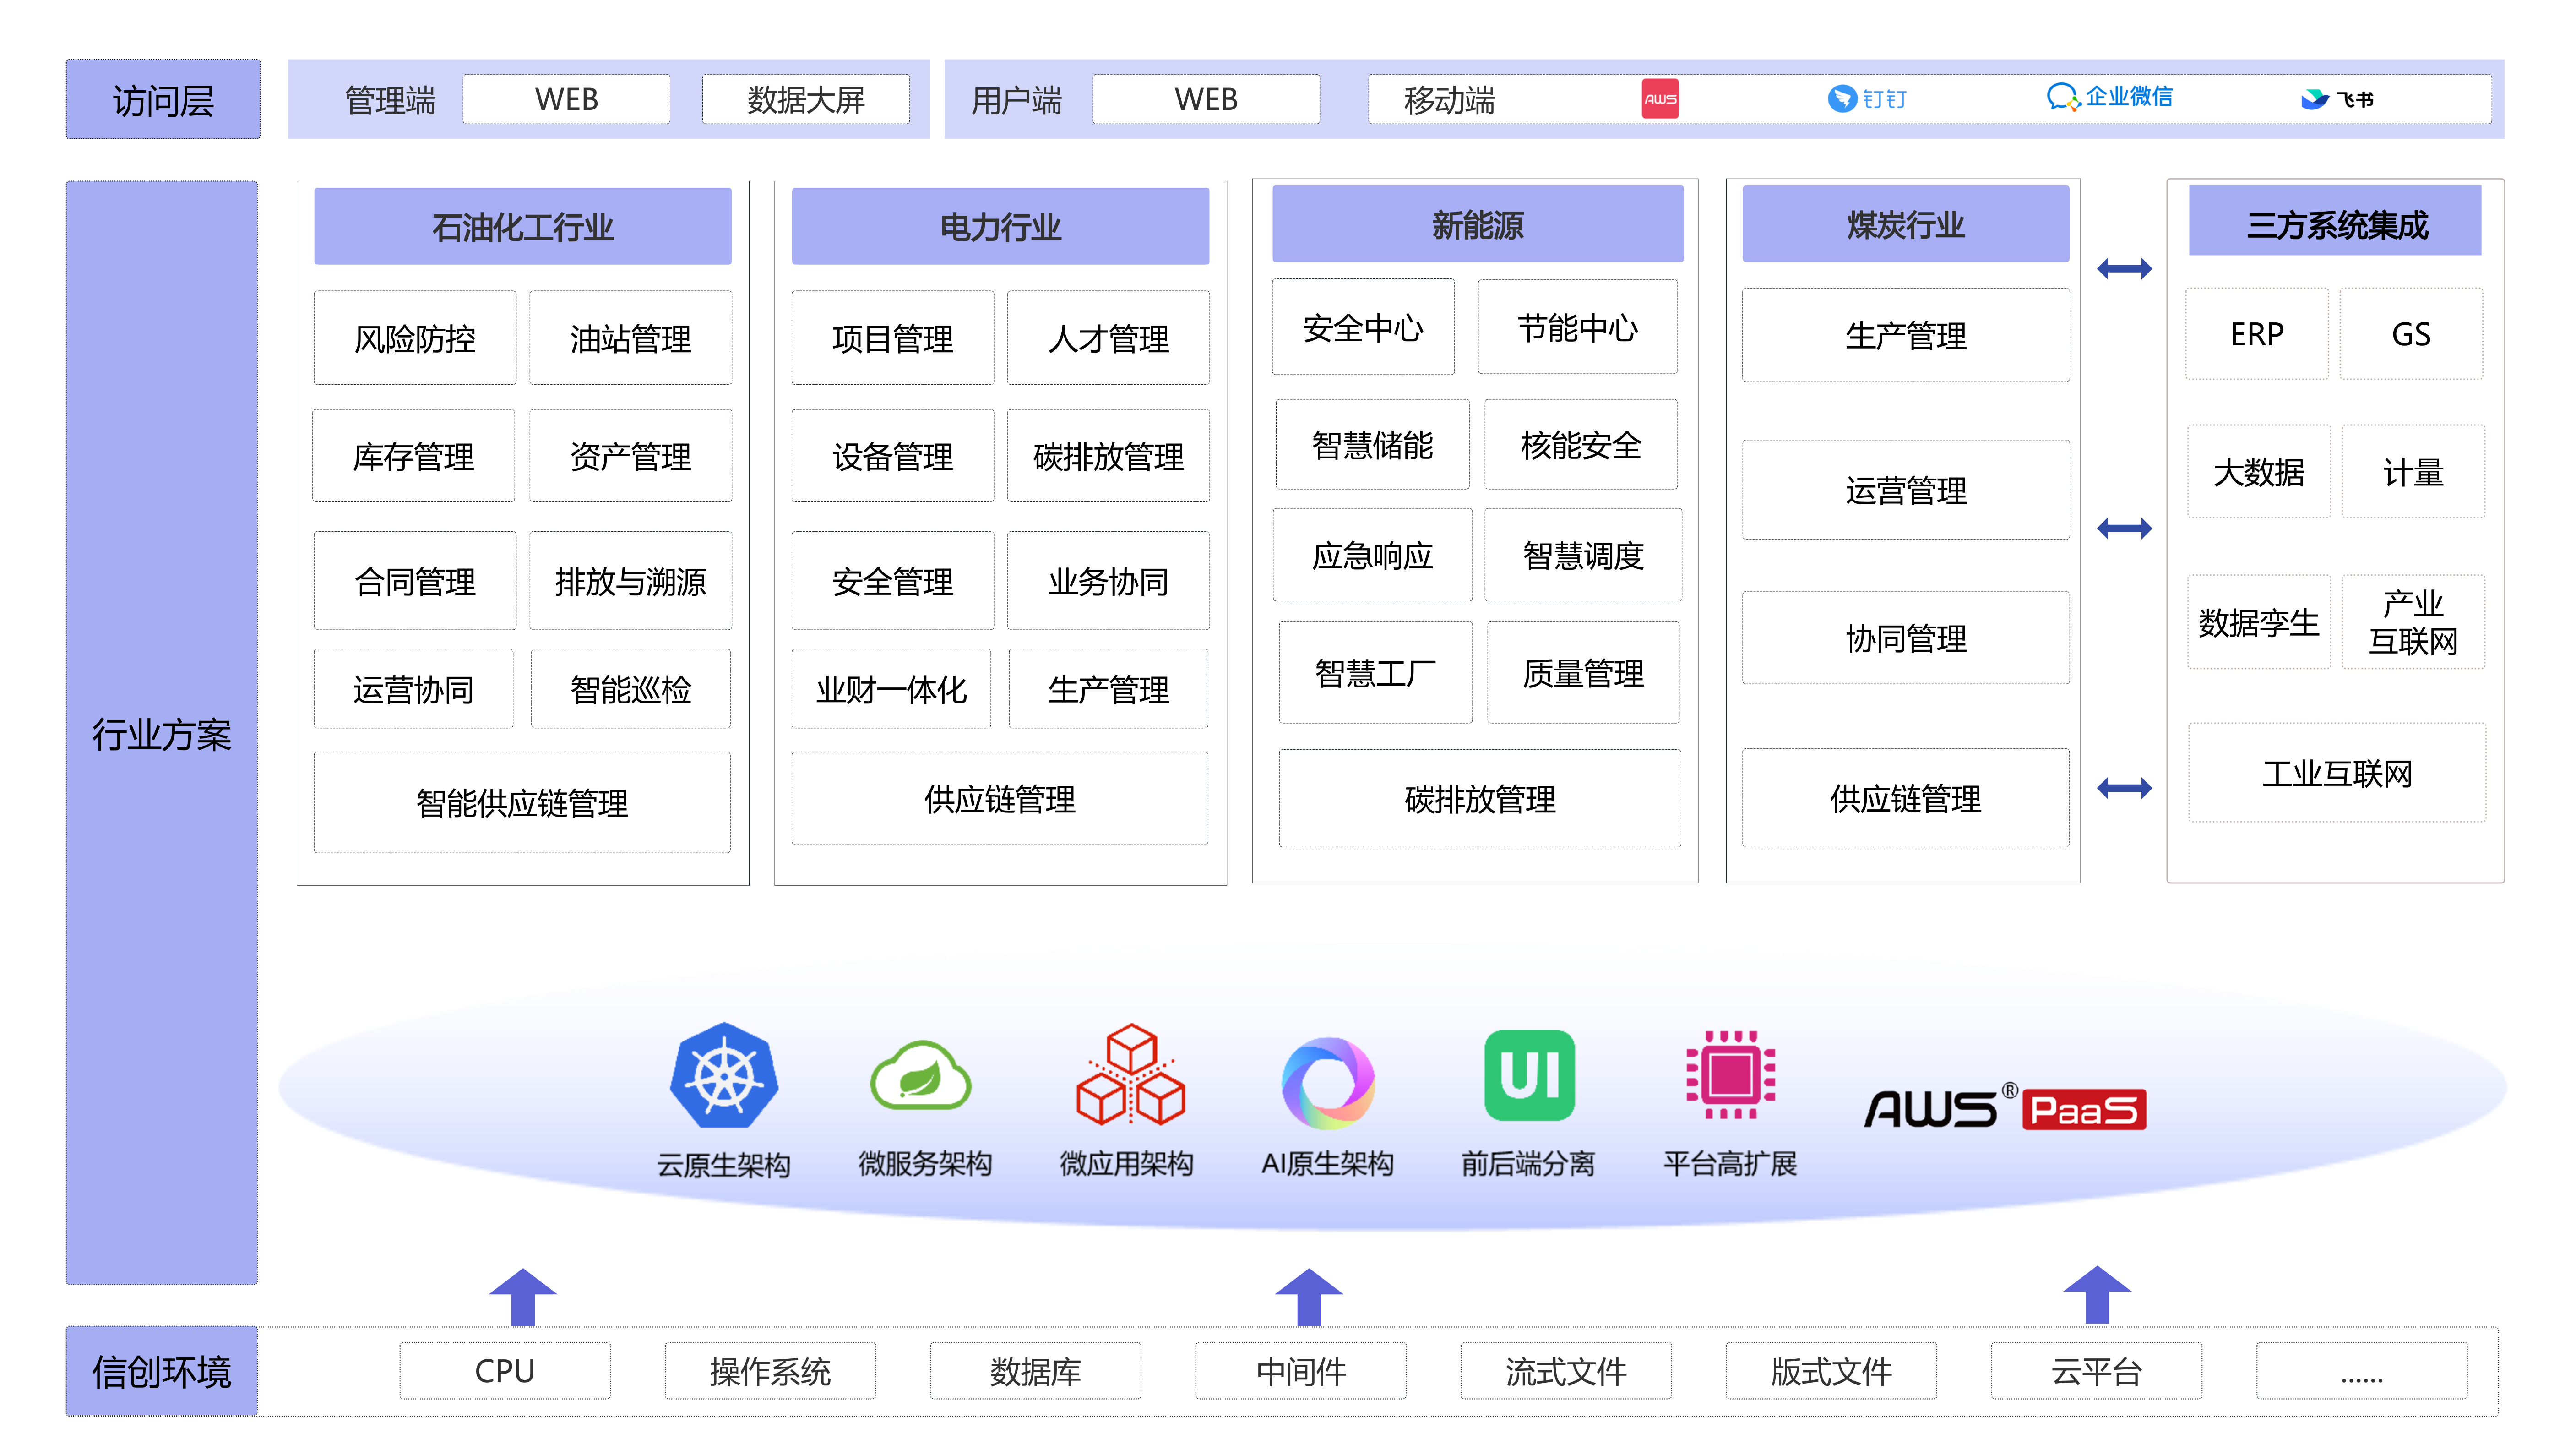Select the 排放与溯源 module

coord(630,581)
